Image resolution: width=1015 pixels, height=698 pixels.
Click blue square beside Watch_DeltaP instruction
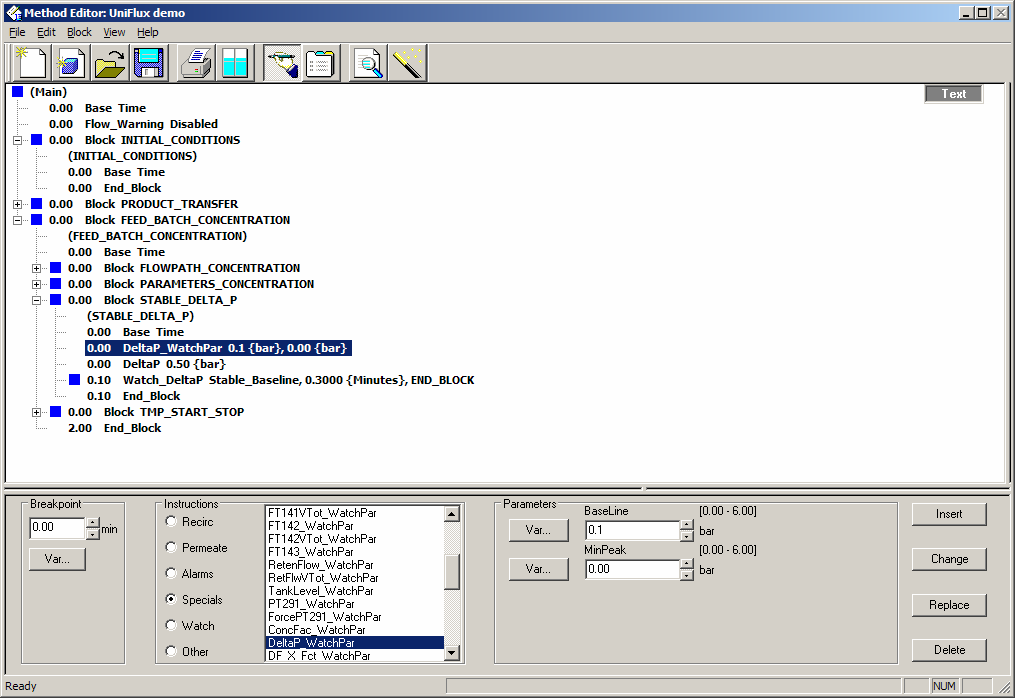75,380
